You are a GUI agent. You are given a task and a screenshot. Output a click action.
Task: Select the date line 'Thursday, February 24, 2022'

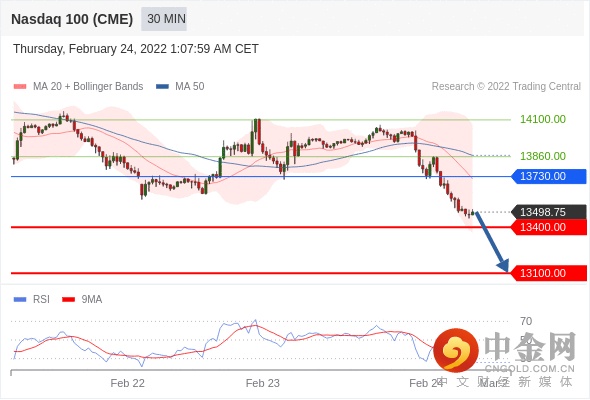(136, 49)
